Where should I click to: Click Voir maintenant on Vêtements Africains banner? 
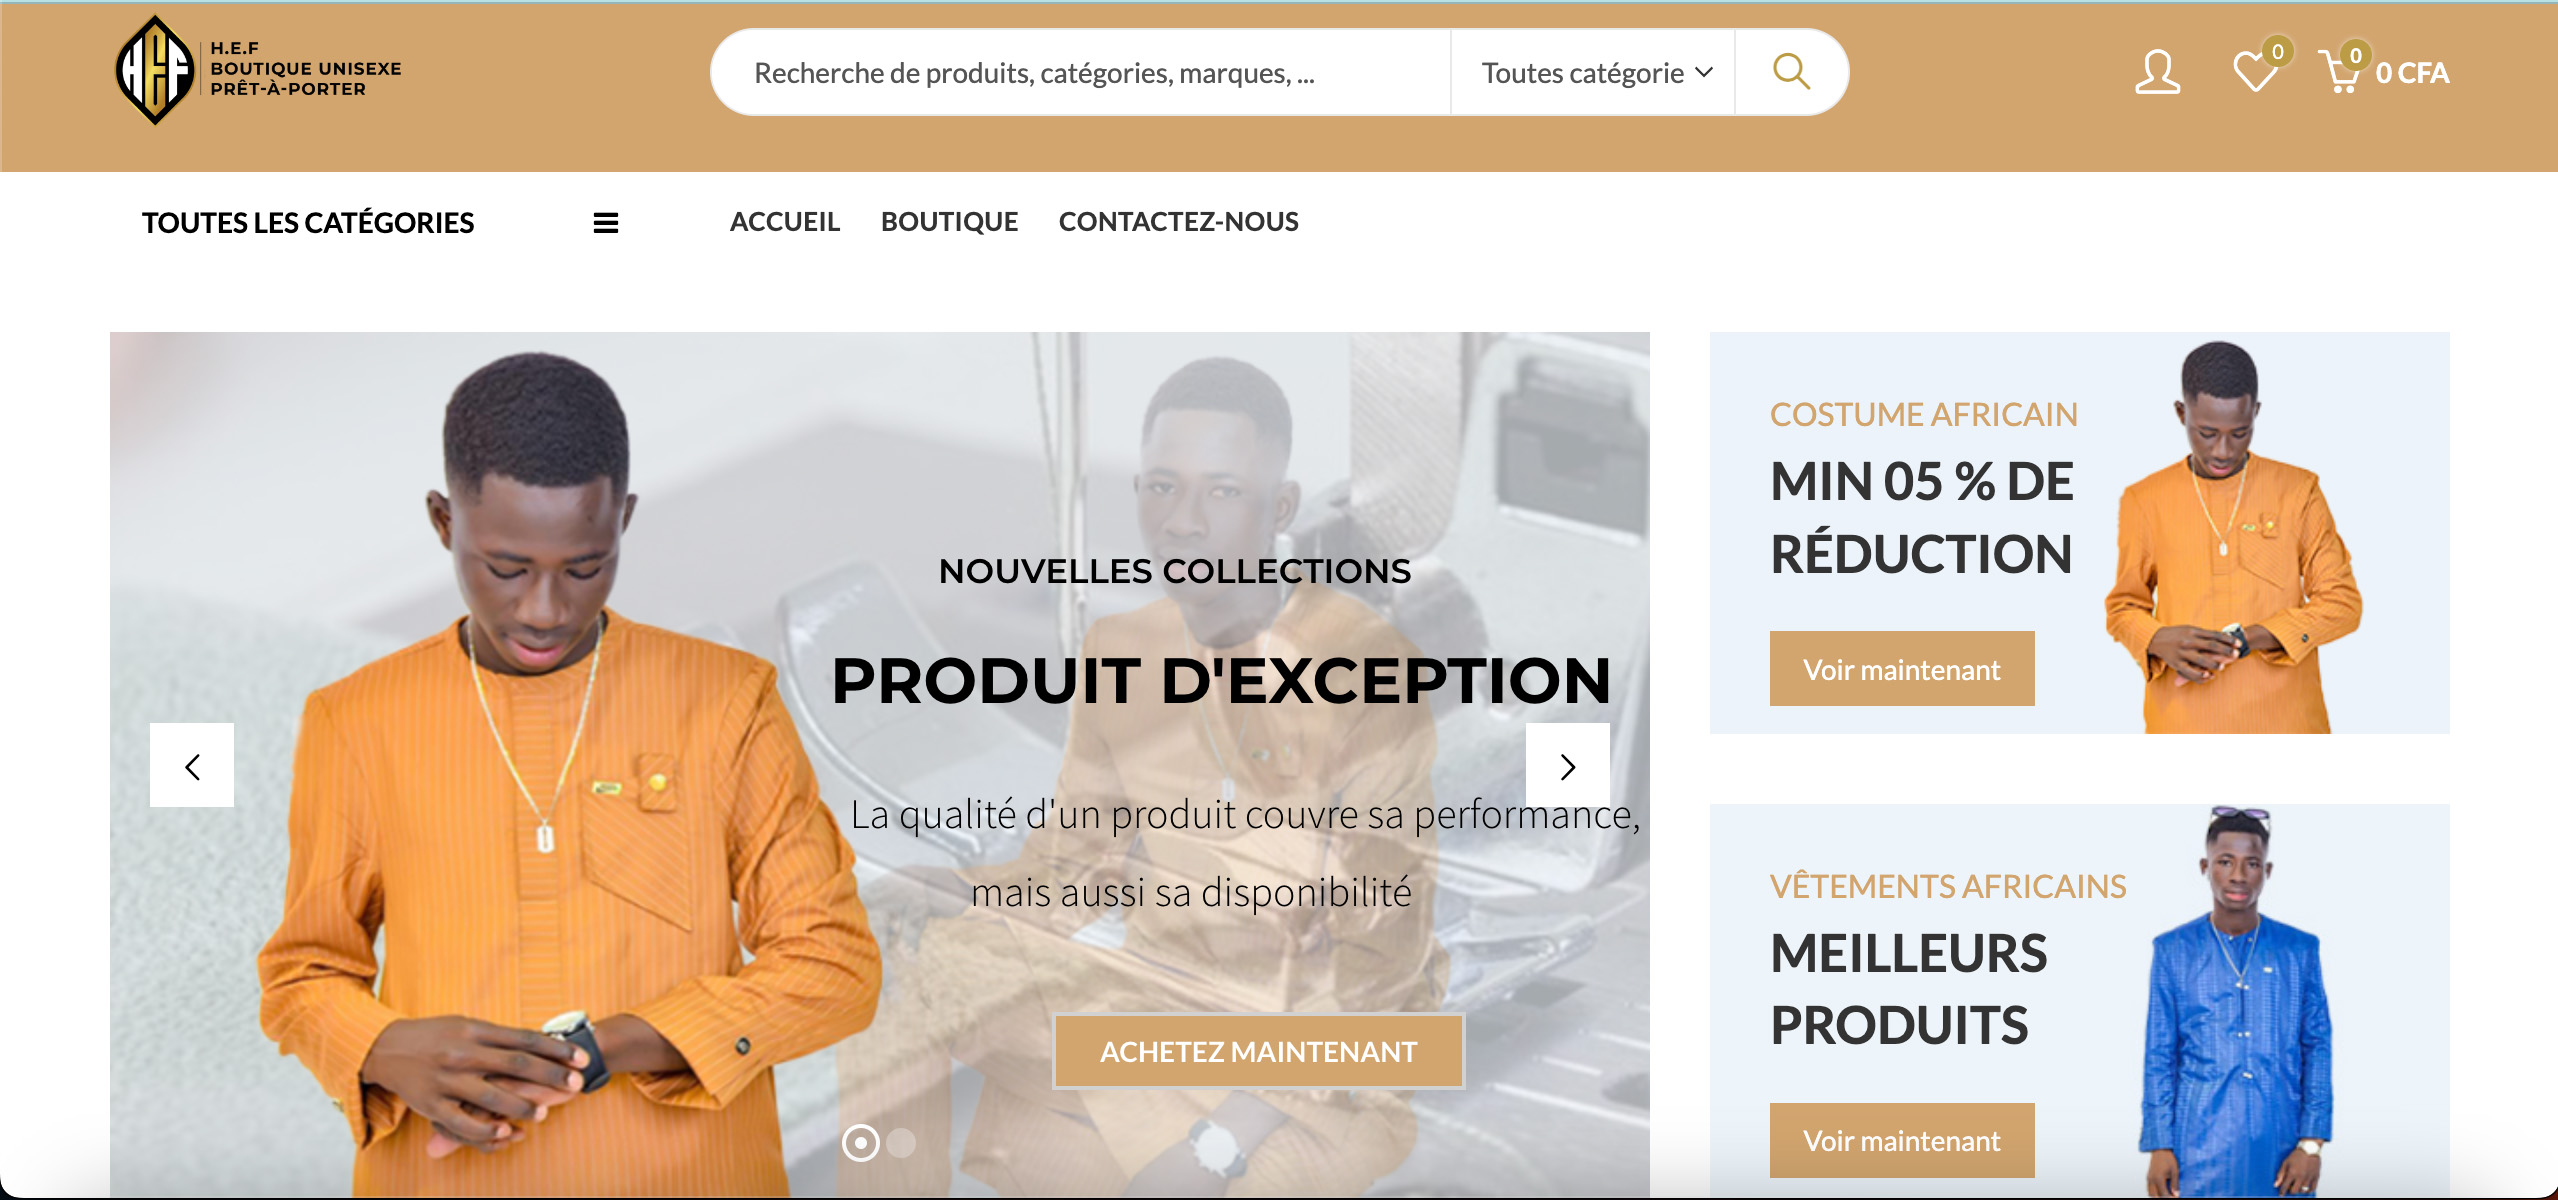click(x=1902, y=1140)
